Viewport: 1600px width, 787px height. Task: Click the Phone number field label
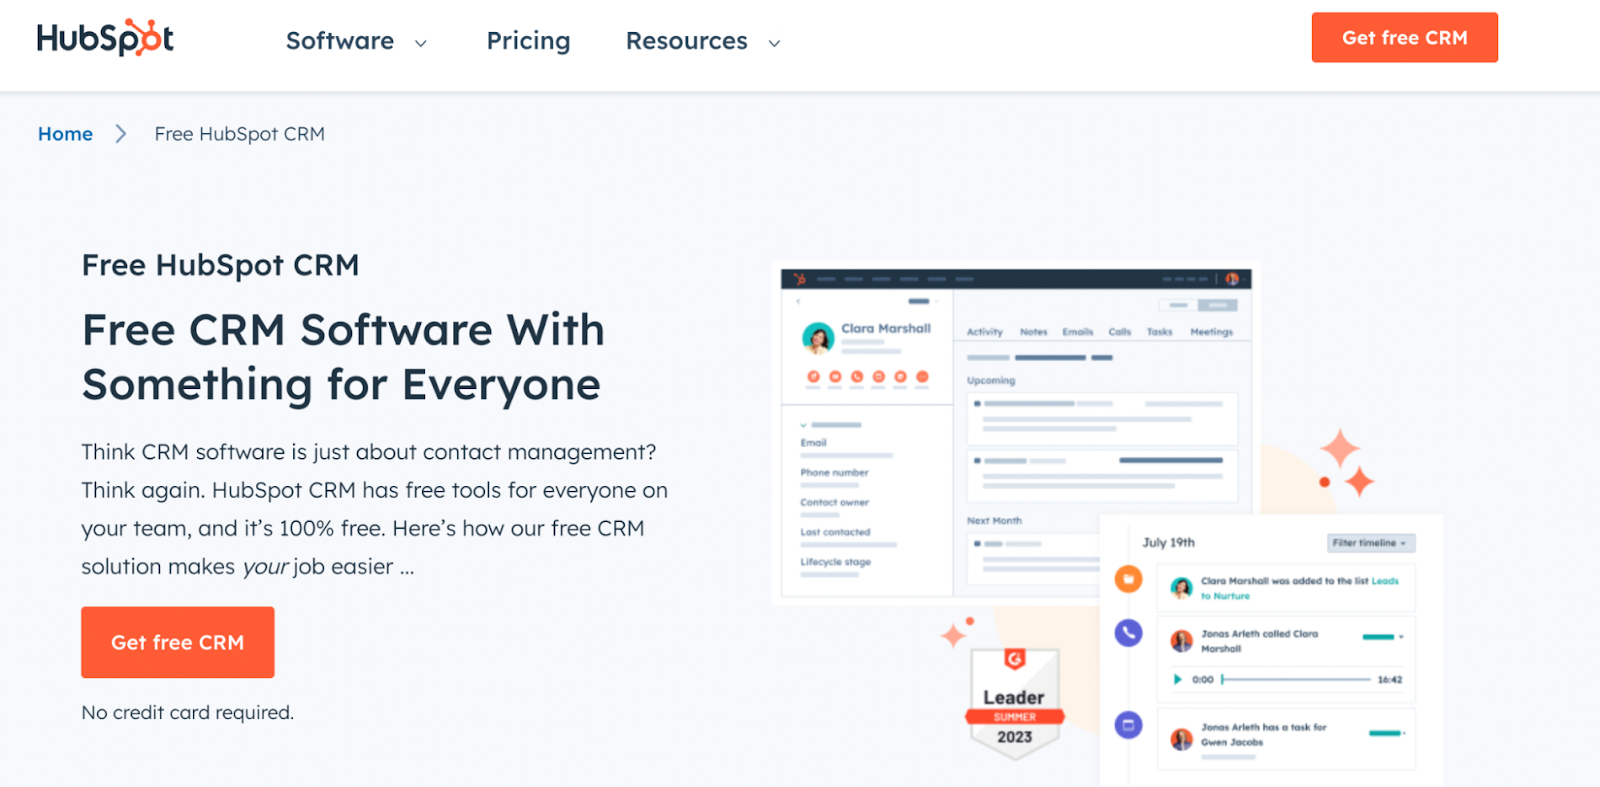pos(834,473)
